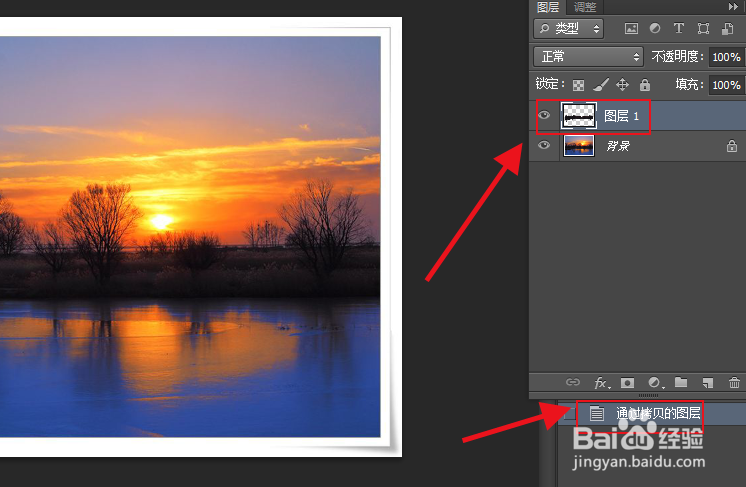This screenshot has width=746, height=487.
Task: Hide 背景 layer with eye icon
Action: click(x=544, y=145)
